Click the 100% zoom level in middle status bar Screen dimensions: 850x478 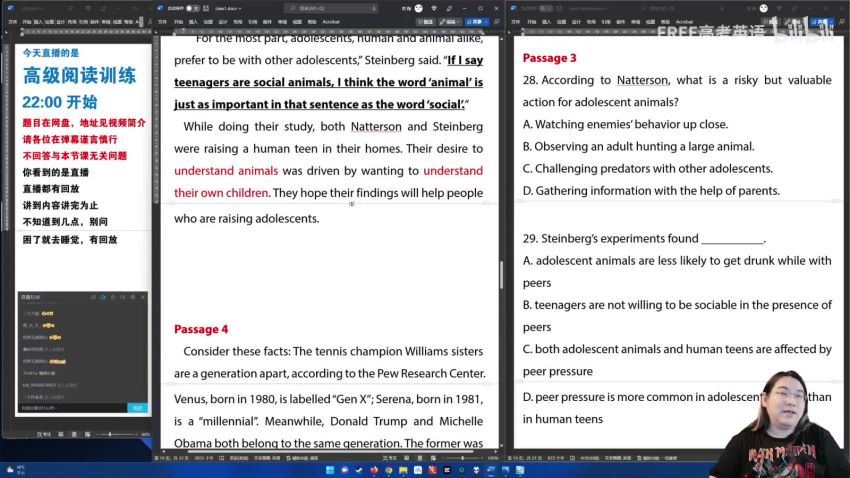coord(492,458)
